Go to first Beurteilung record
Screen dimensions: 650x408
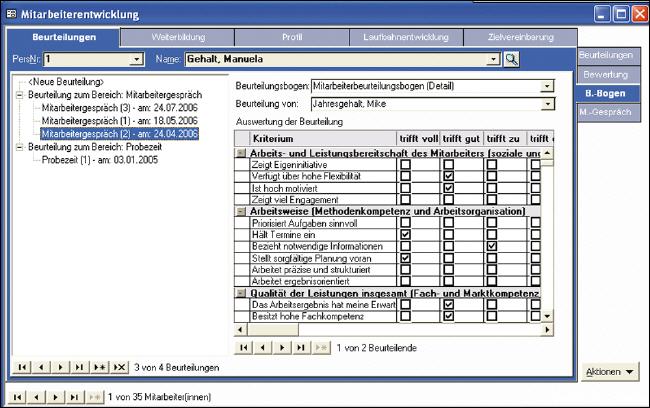pyautogui.click(x=22, y=367)
